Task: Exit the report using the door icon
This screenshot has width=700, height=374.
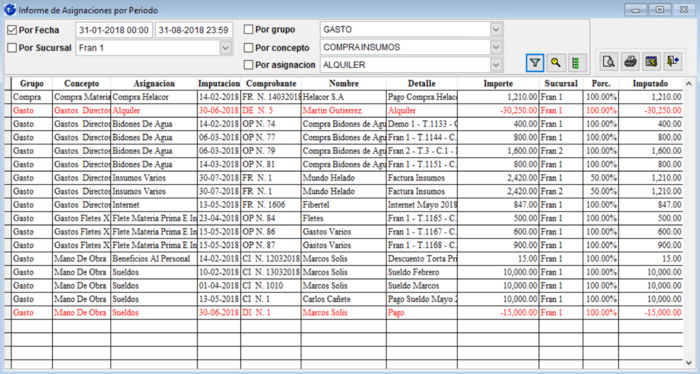Action: pos(673,62)
